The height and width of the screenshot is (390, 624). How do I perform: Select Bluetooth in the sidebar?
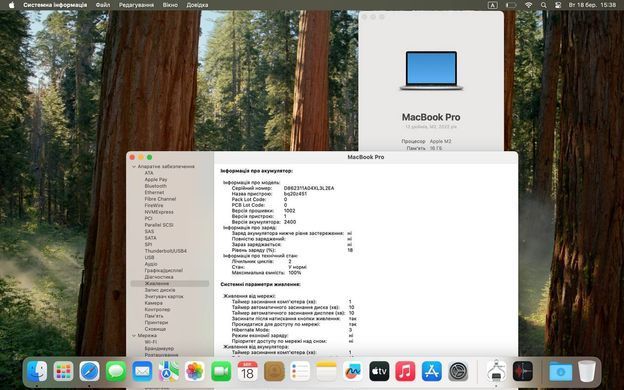pos(156,186)
